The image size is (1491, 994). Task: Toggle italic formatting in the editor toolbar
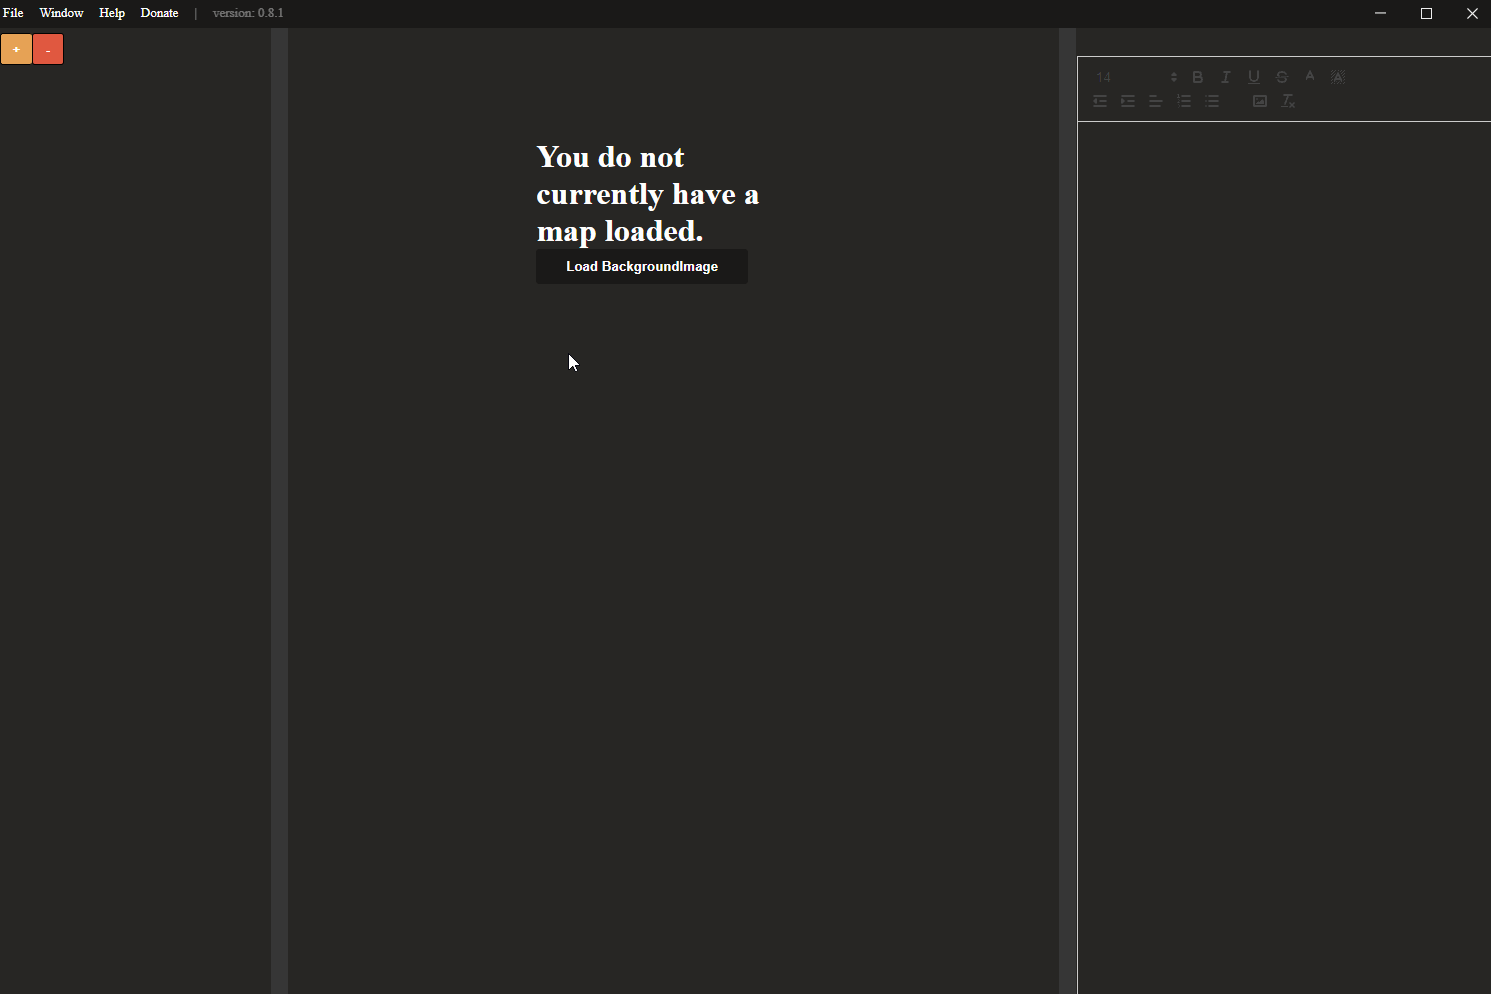point(1226,77)
